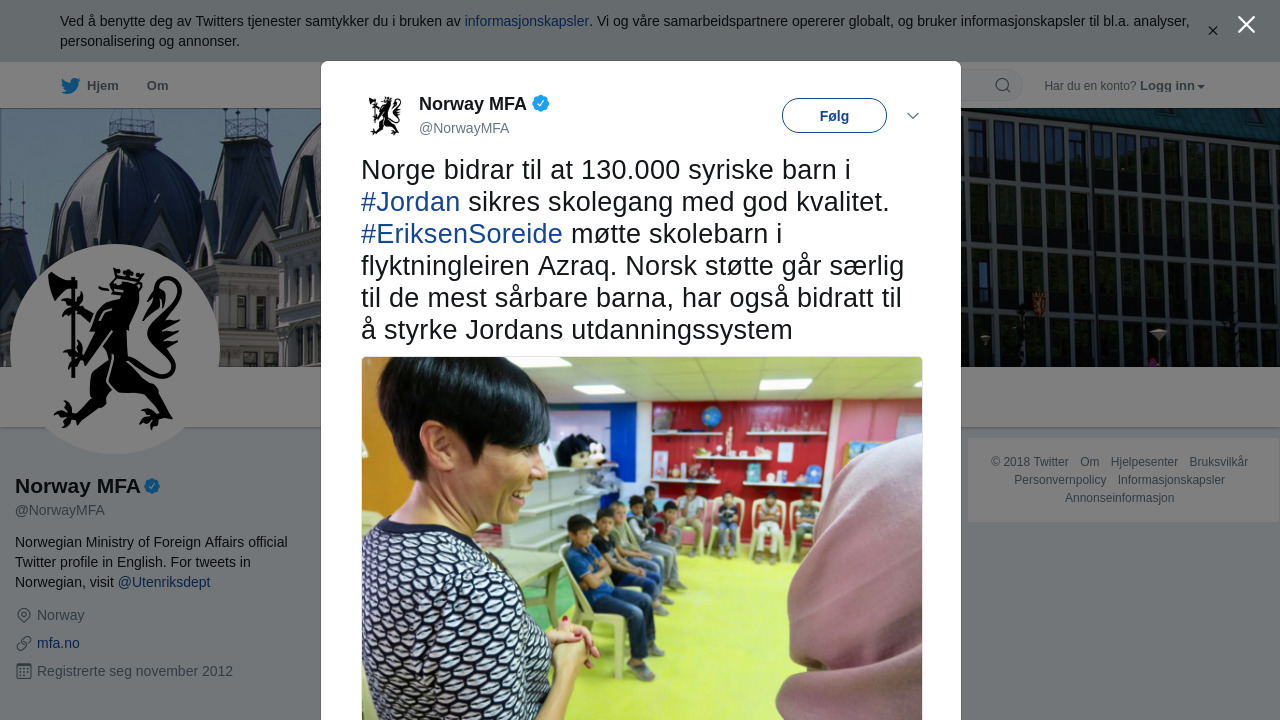Visit the @Utenriksdept profile link
Screen dimensions: 1280x720
coord(164,582)
